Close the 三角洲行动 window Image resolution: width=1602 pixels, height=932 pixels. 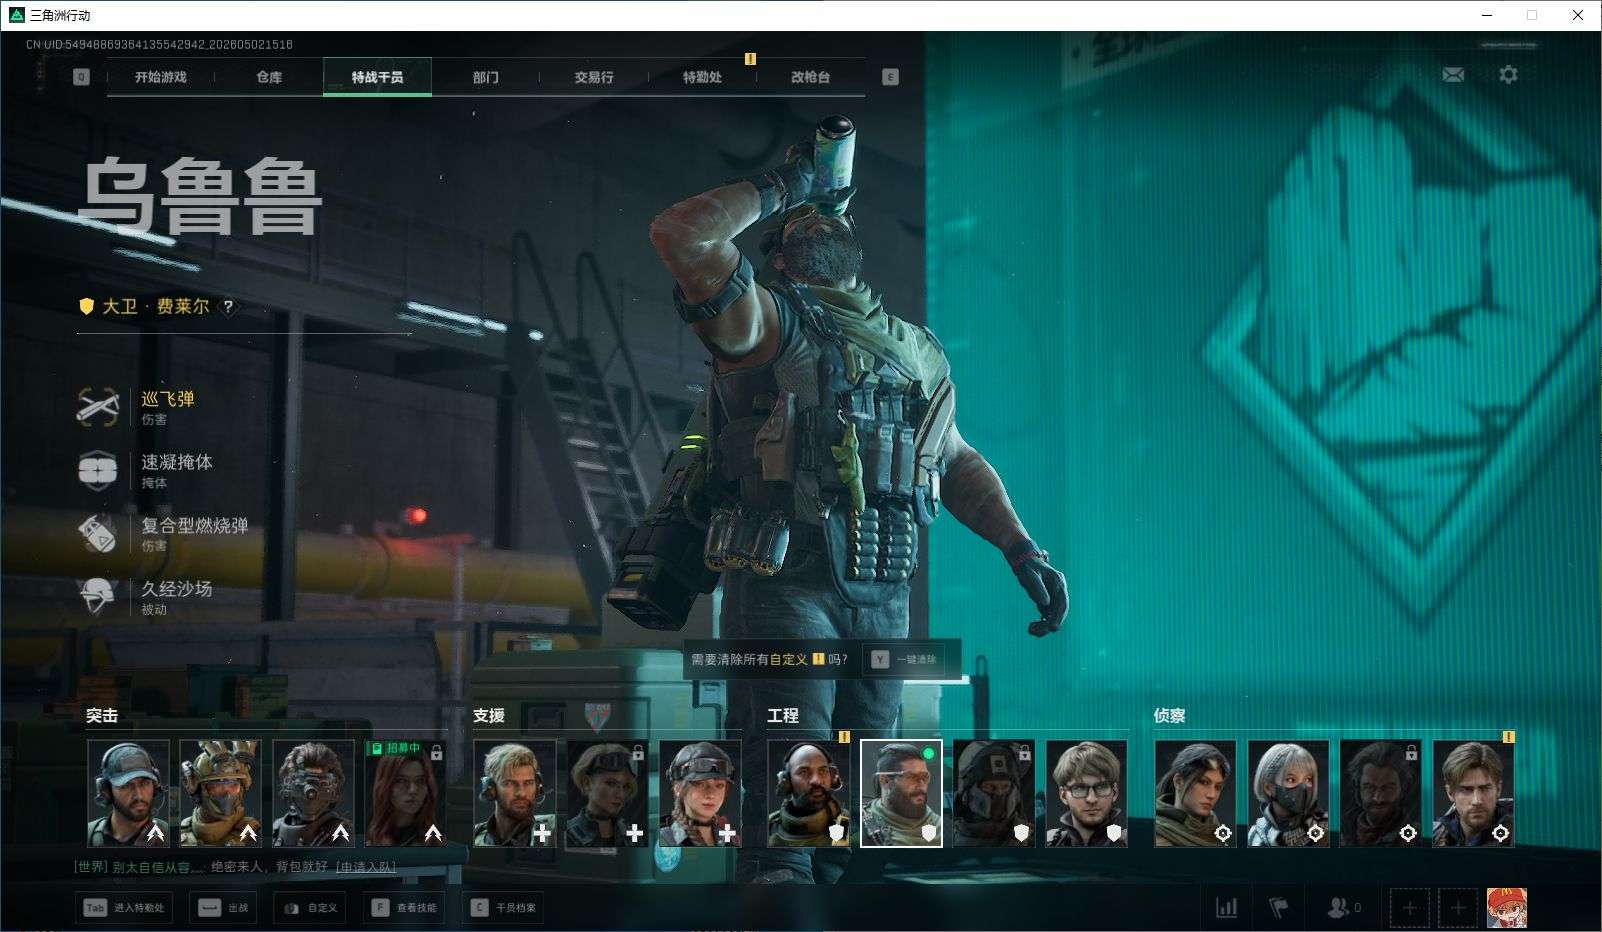pyautogui.click(x=1578, y=15)
